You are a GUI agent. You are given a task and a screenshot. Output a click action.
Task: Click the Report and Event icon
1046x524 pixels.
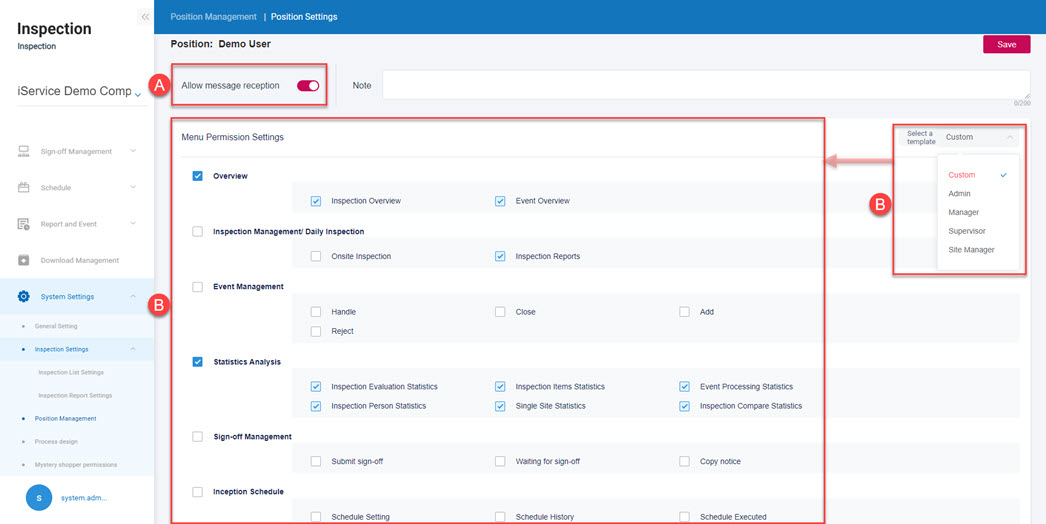tap(24, 224)
